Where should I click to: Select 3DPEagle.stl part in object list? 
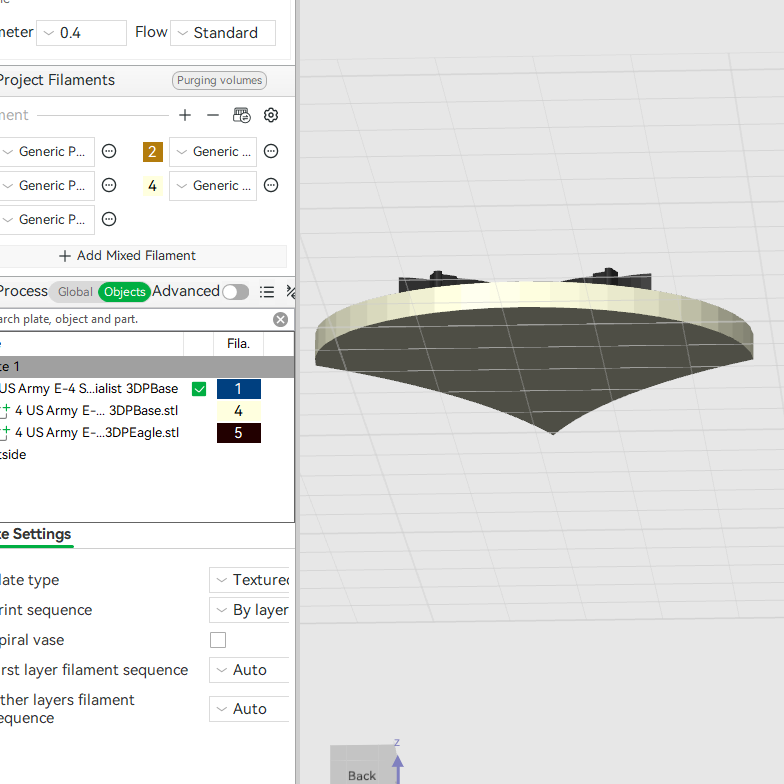[96, 432]
